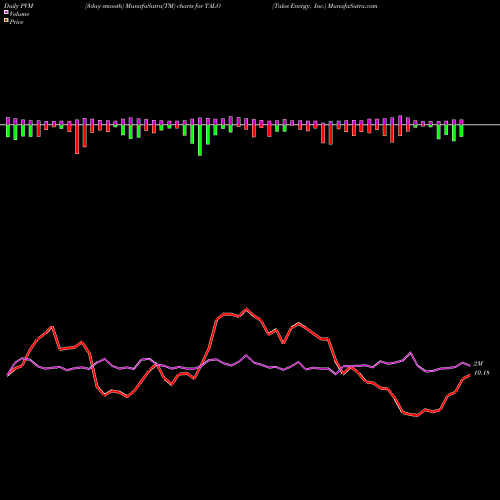Click the '10.18' price value label
The height and width of the screenshot is (500, 500).
[x=481, y=373]
